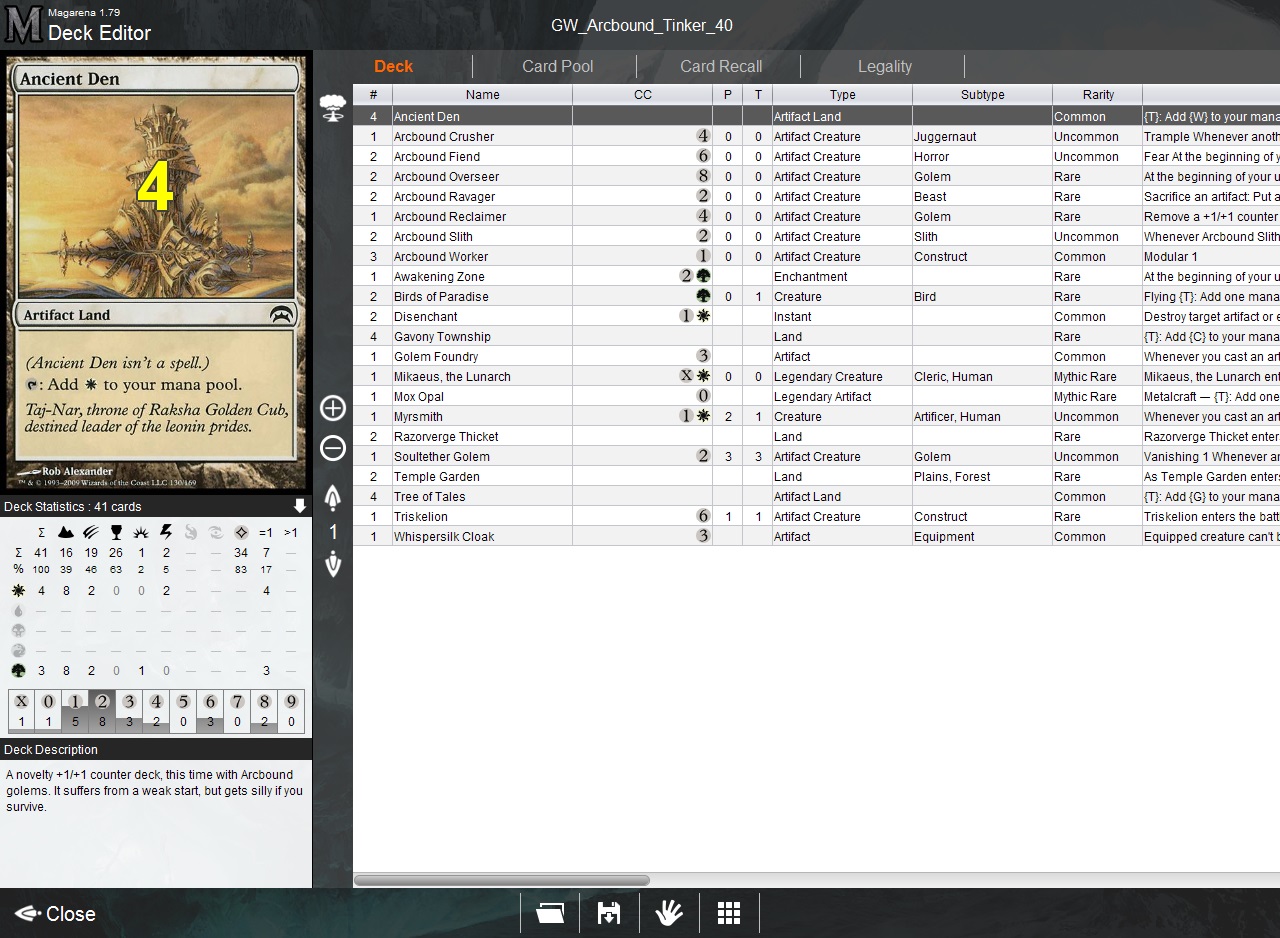Sort table by Name column header
The width and height of the screenshot is (1280, 938).
click(482, 94)
